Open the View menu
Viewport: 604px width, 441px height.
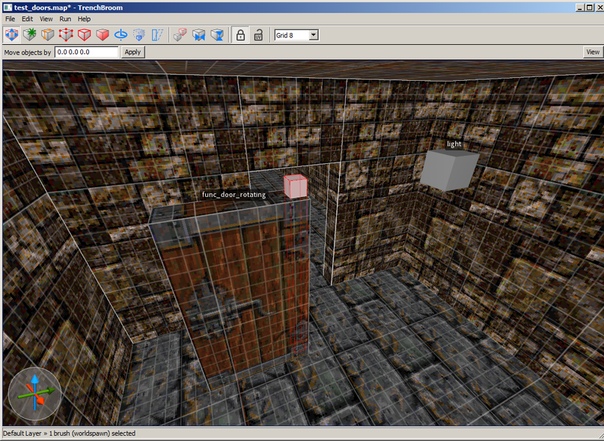[46, 19]
